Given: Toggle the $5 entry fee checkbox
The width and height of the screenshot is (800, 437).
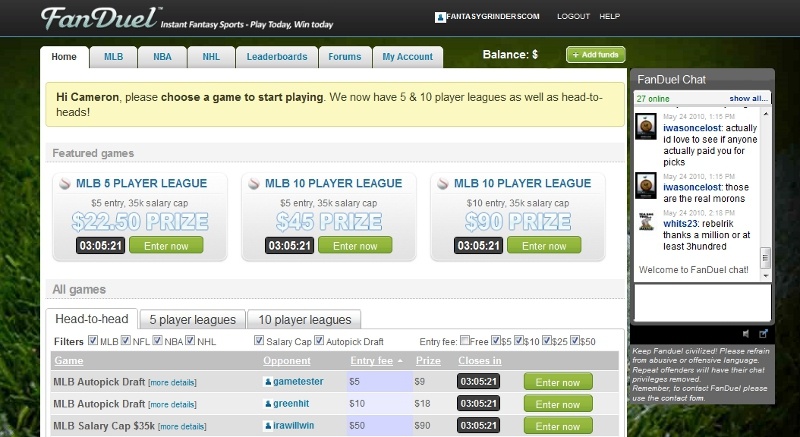Looking at the screenshot, I should point(496,340).
